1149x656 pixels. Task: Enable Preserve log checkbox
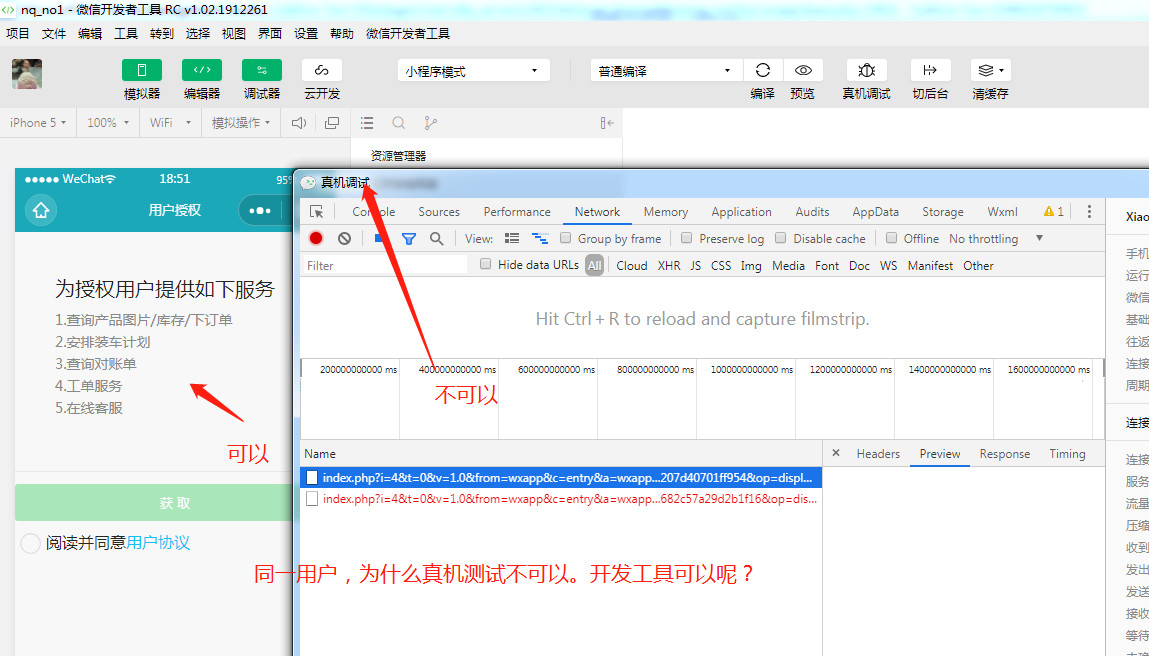[687, 238]
